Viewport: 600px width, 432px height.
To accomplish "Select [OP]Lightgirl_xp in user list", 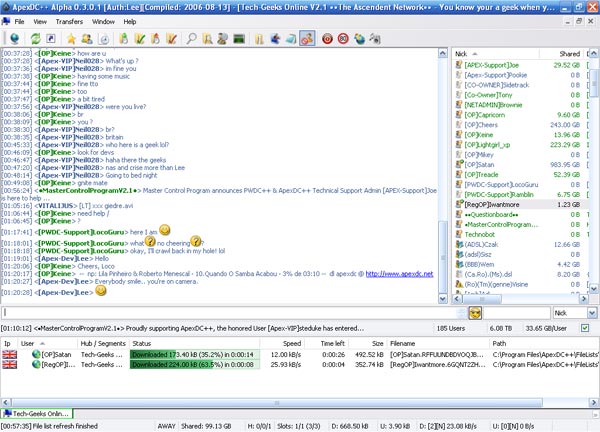I will tap(487, 145).
